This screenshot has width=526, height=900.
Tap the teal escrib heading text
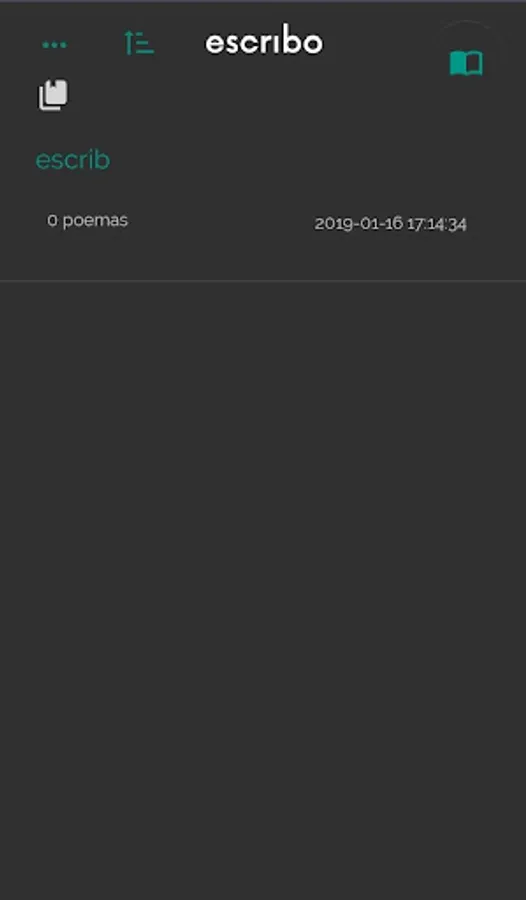pyautogui.click(x=72, y=160)
